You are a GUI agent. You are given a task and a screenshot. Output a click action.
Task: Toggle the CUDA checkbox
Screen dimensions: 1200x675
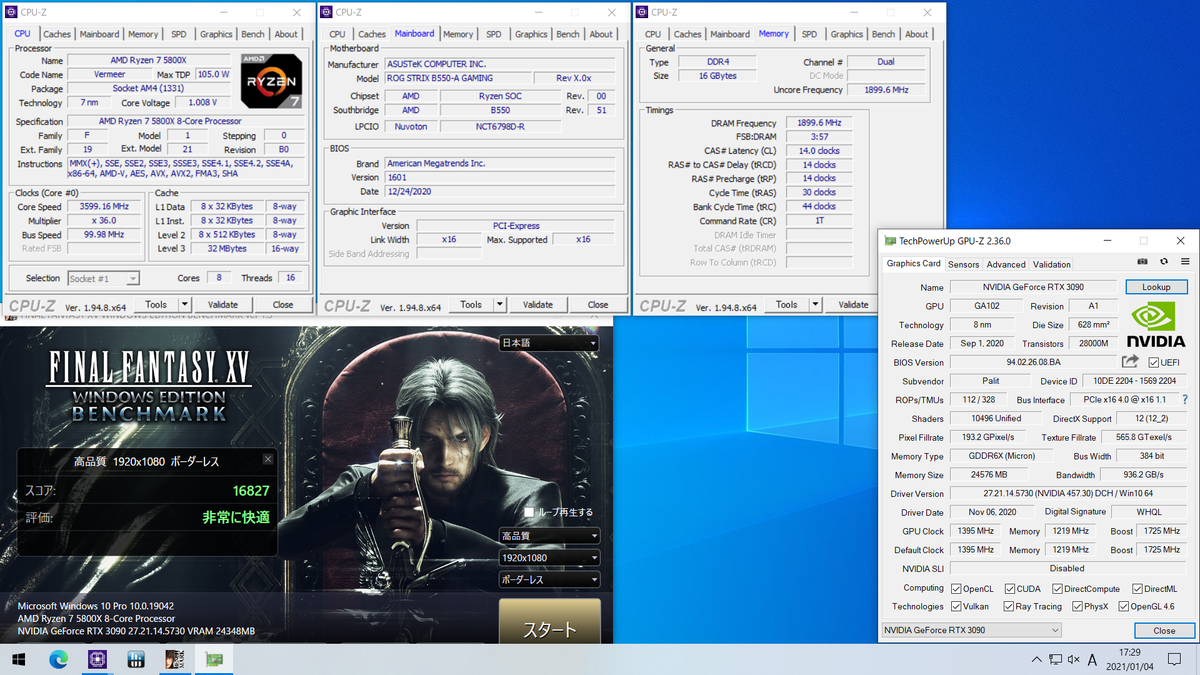click(1010, 589)
